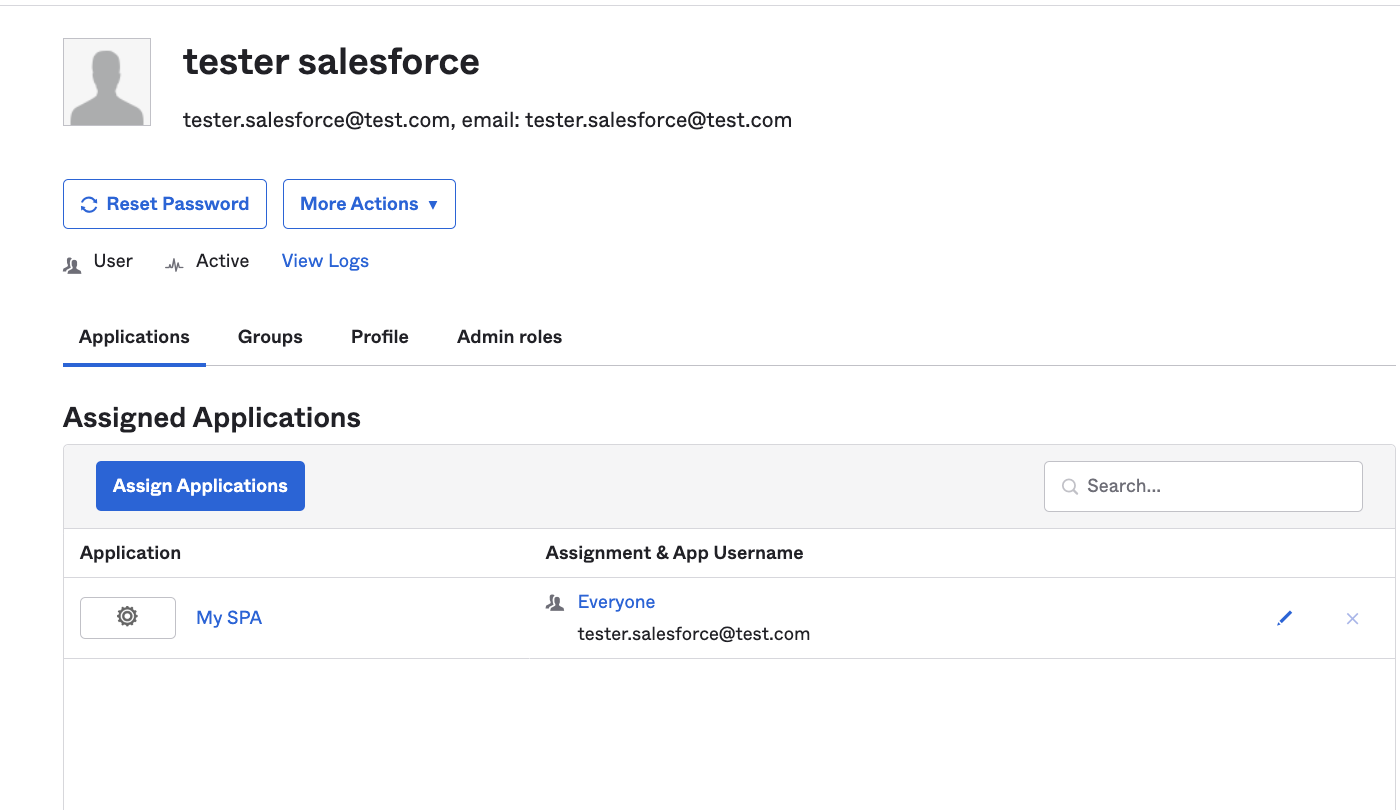This screenshot has height=810, width=1400.
Task: Click the user avatar placeholder image
Action: click(x=107, y=82)
